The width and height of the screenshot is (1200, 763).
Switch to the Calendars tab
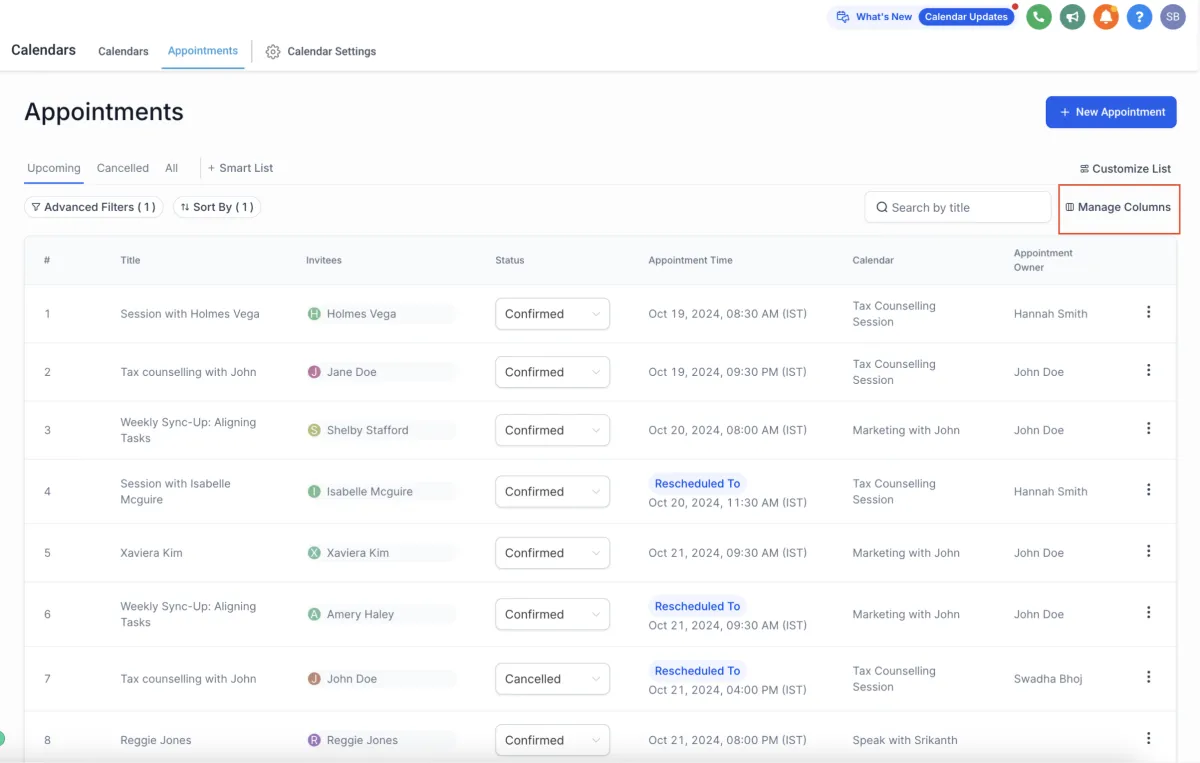pyautogui.click(x=123, y=51)
